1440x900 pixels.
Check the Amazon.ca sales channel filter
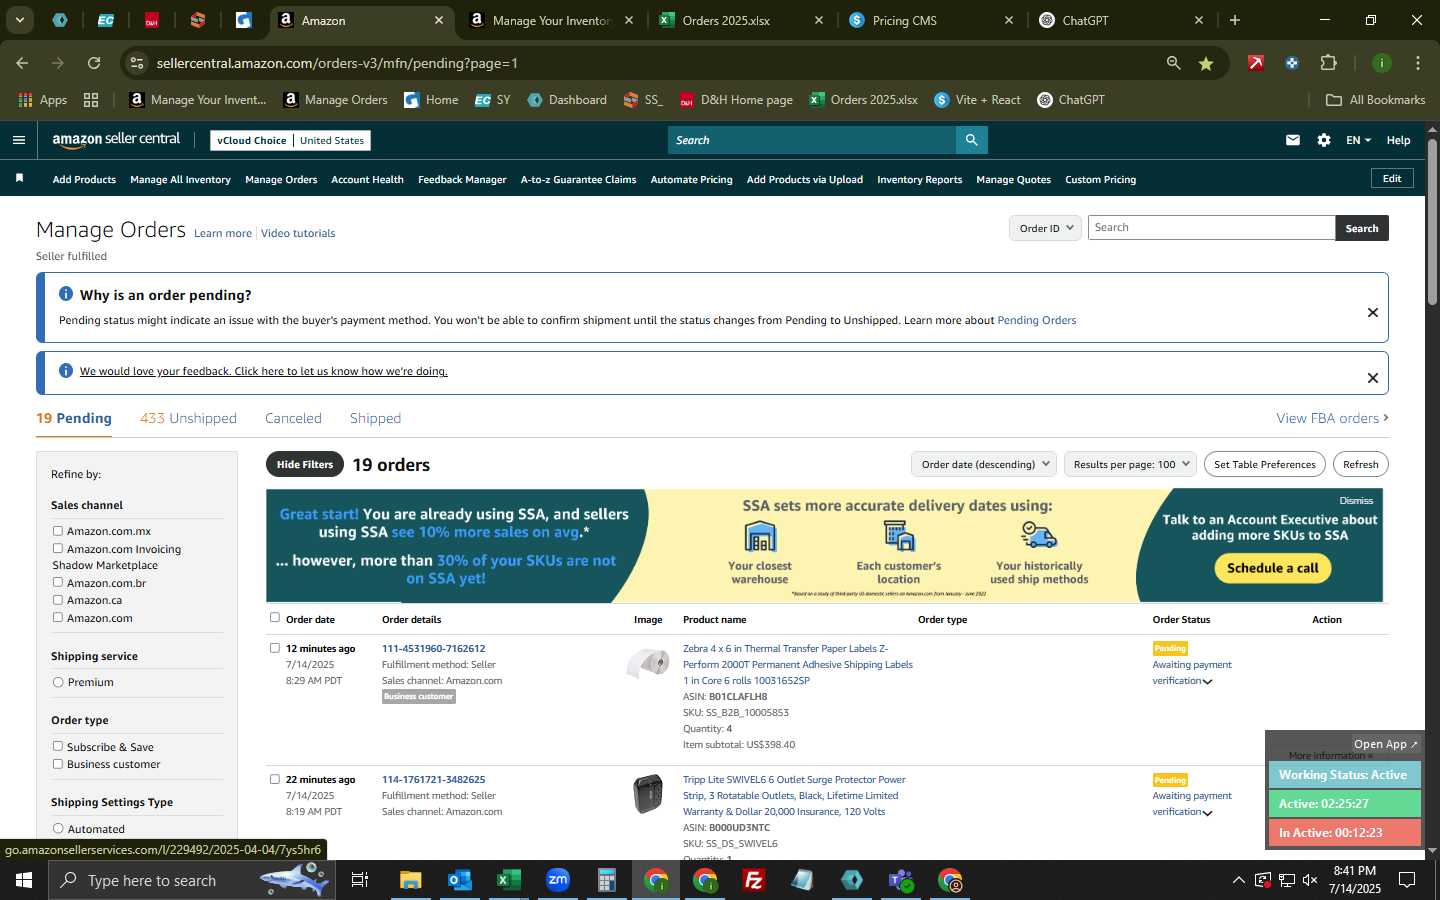point(58,600)
